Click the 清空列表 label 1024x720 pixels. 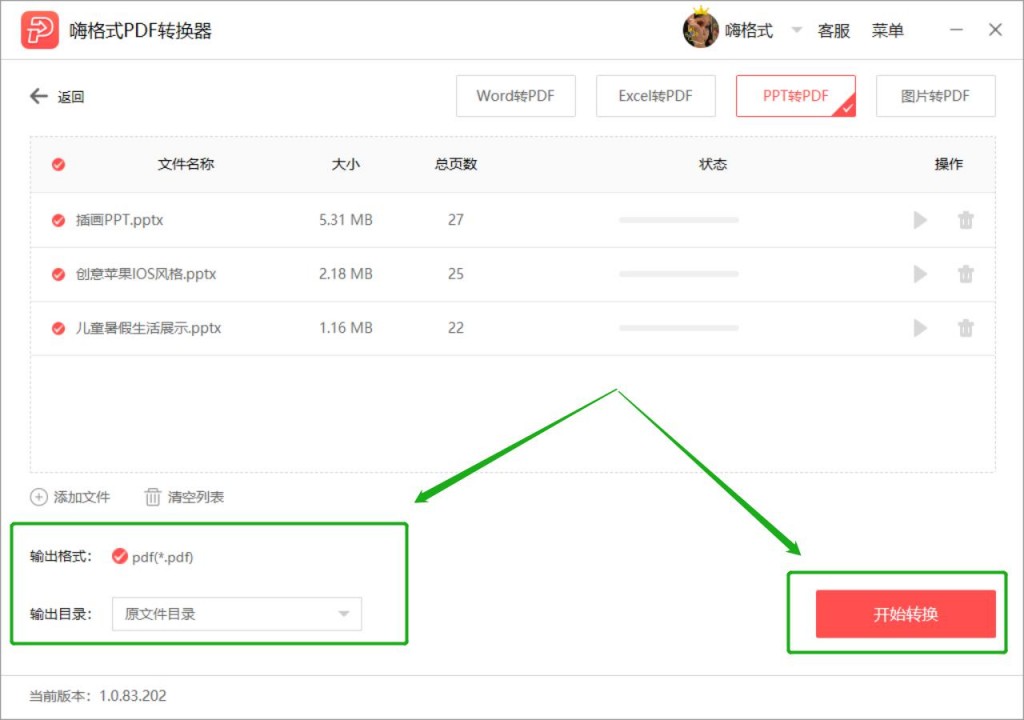click(196, 497)
